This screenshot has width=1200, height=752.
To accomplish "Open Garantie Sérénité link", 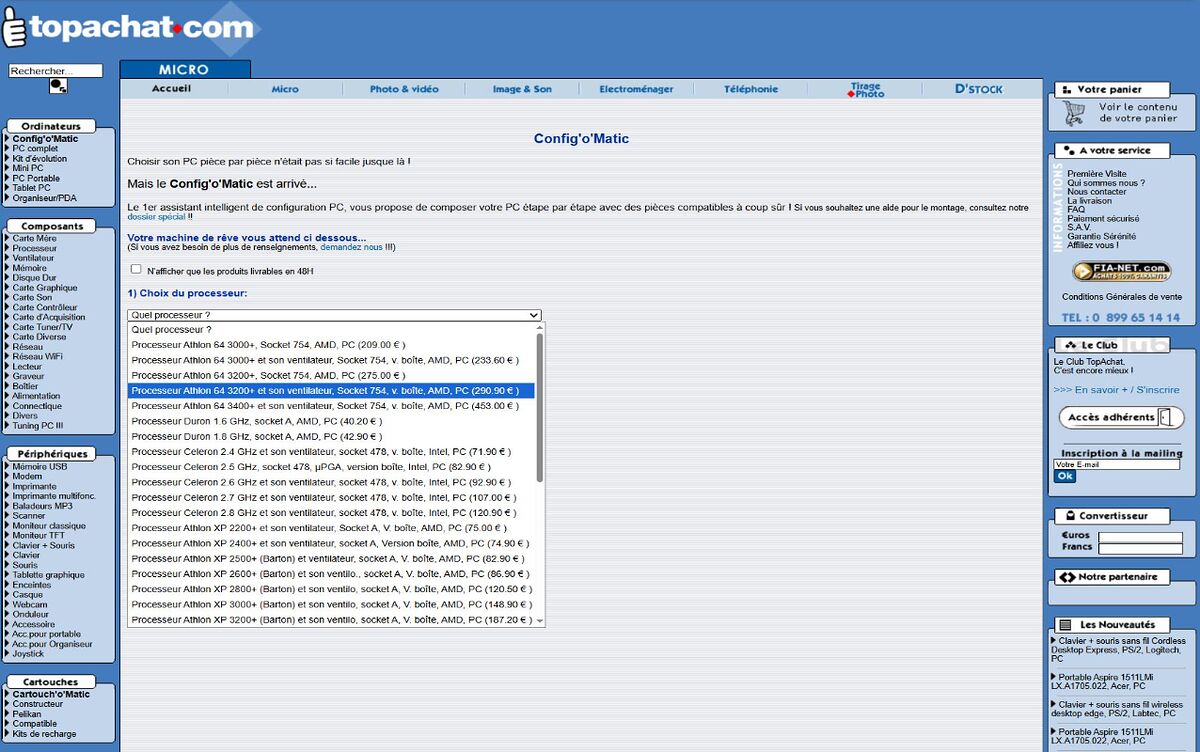I will 1103,236.
